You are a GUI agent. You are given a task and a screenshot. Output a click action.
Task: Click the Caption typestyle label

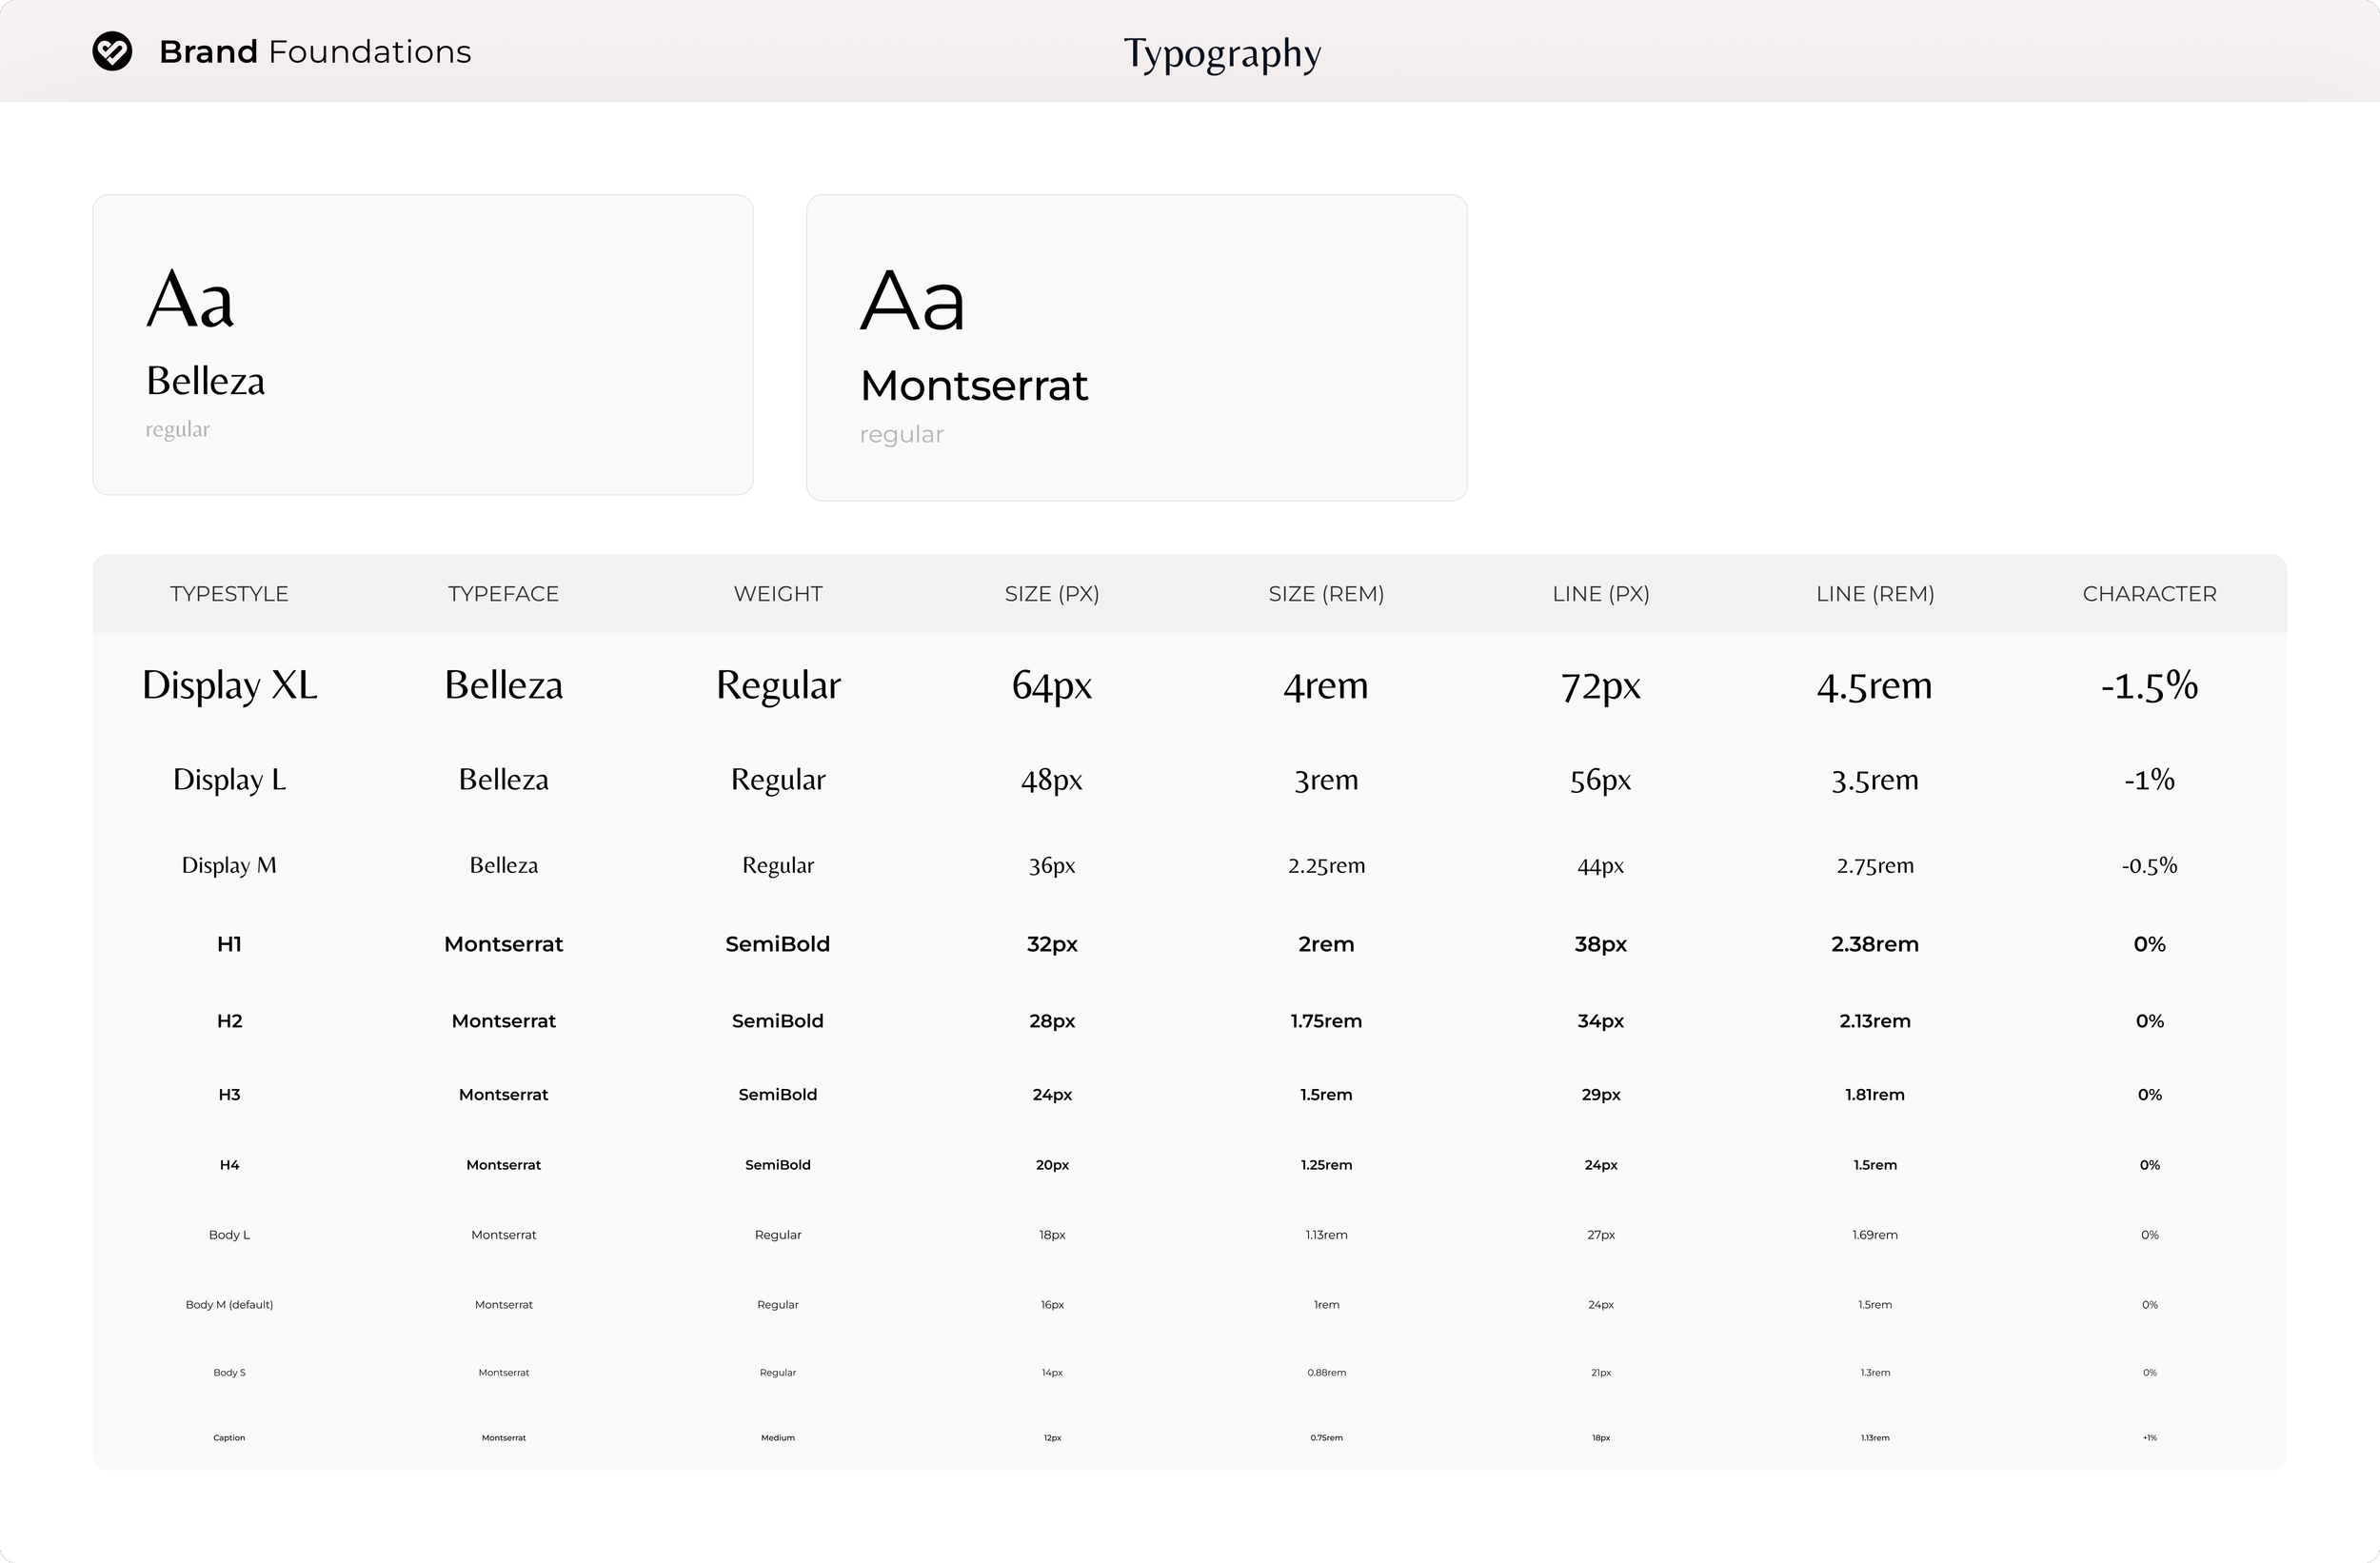[229, 1437]
